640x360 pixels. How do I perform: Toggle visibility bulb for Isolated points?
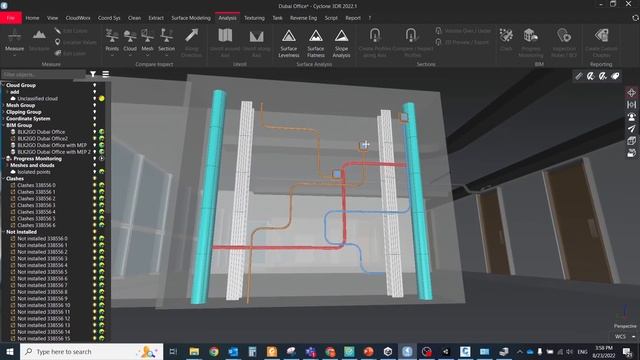95,172
